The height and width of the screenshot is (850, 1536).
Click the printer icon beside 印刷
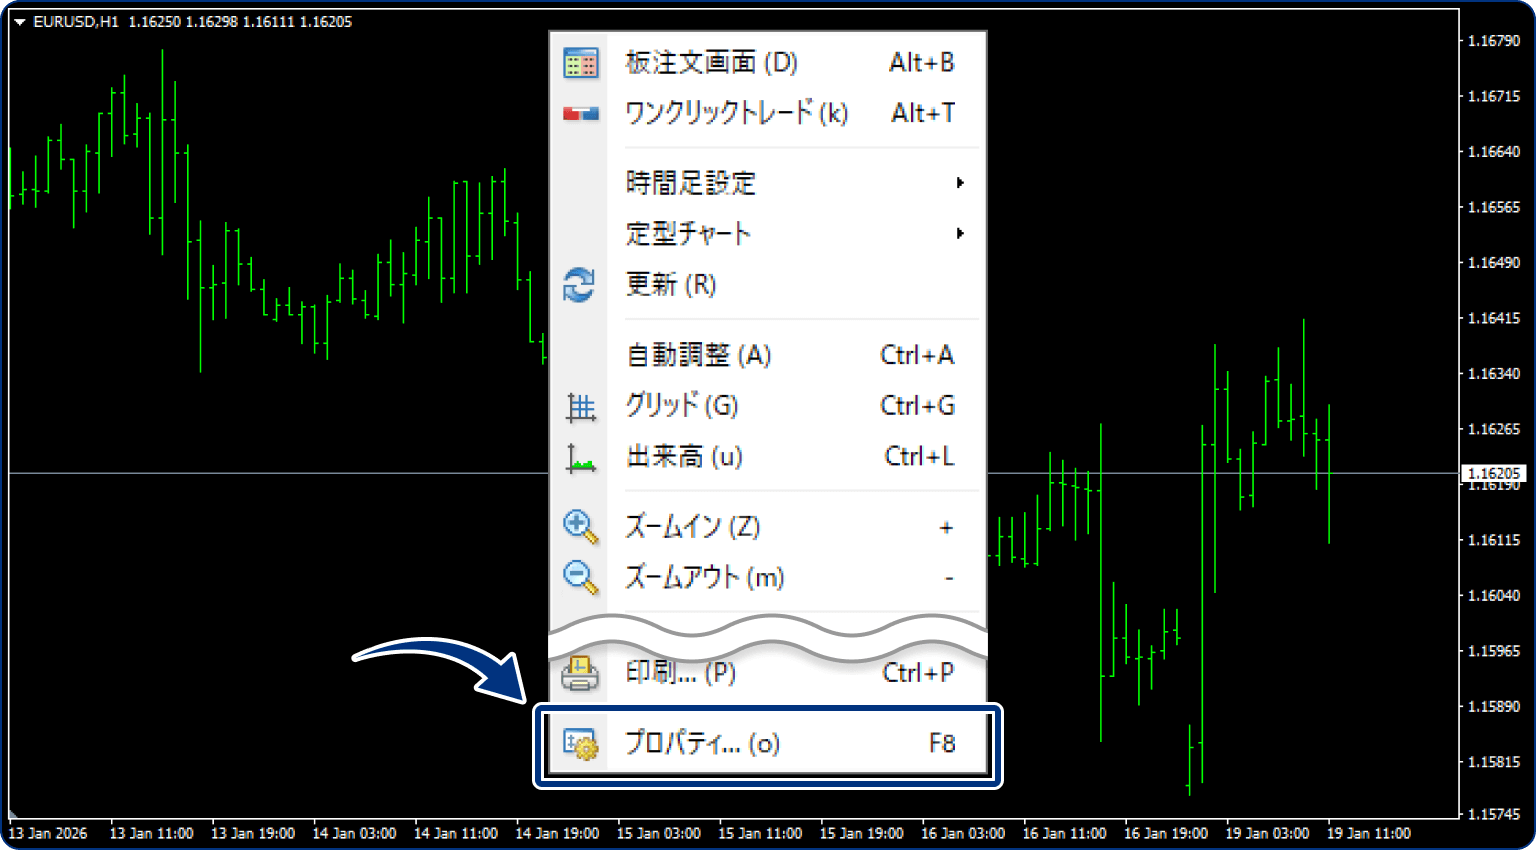pos(580,672)
